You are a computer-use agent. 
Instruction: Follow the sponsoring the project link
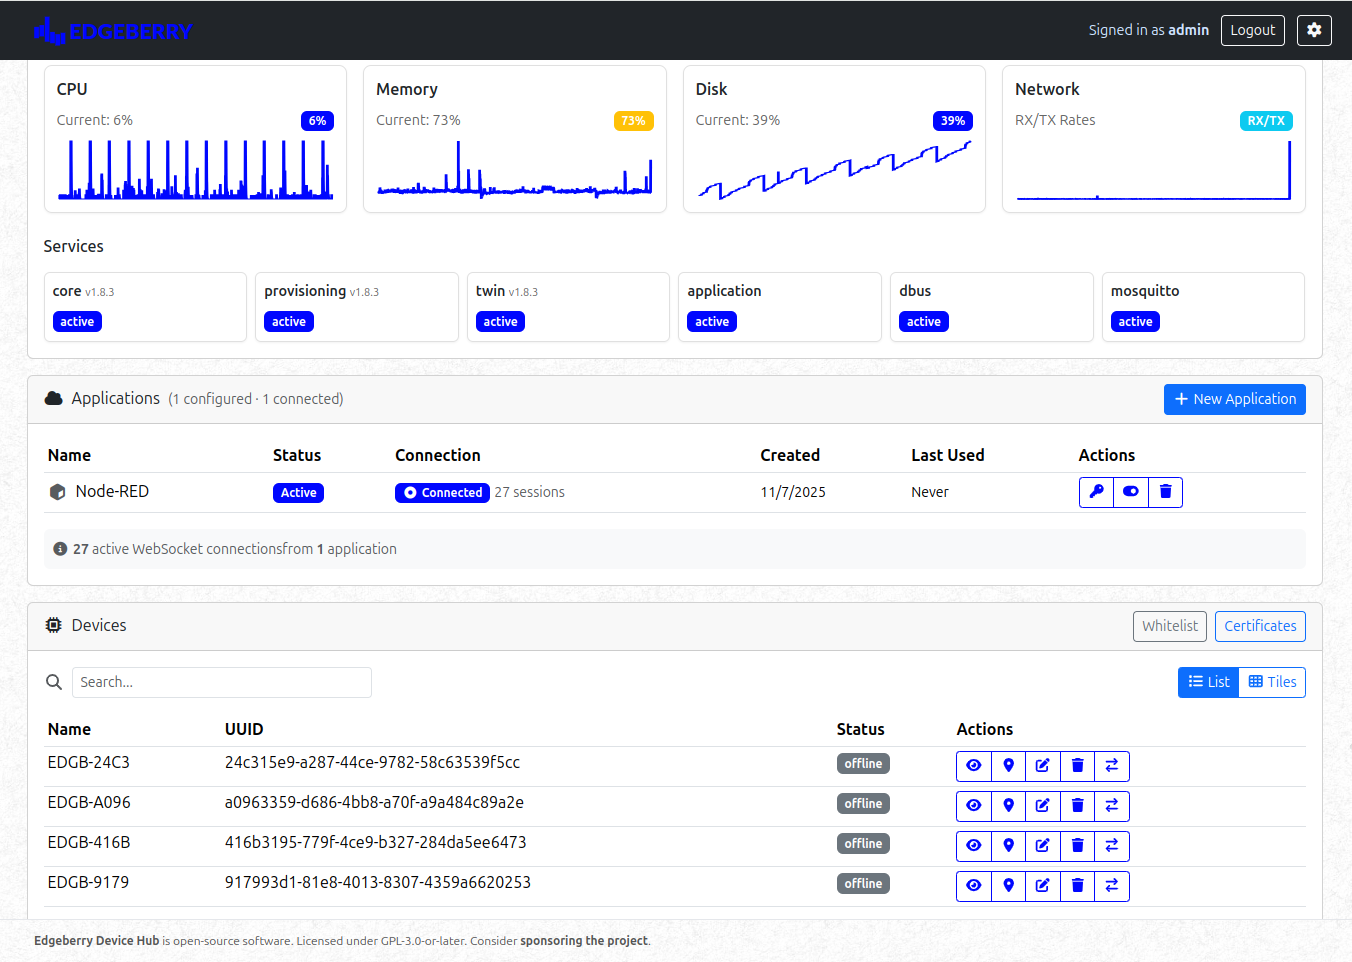tap(583, 941)
